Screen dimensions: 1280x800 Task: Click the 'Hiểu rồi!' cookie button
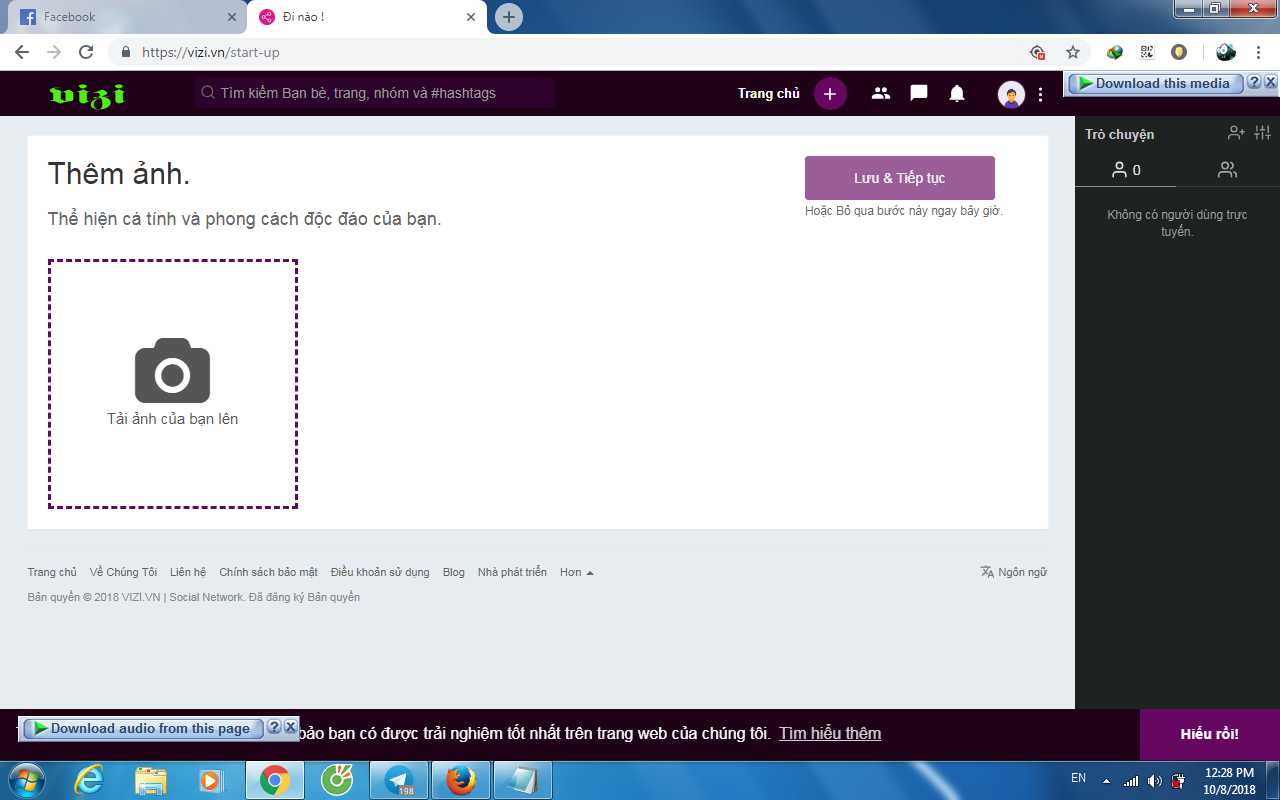pyautogui.click(x=1209, y=734)
